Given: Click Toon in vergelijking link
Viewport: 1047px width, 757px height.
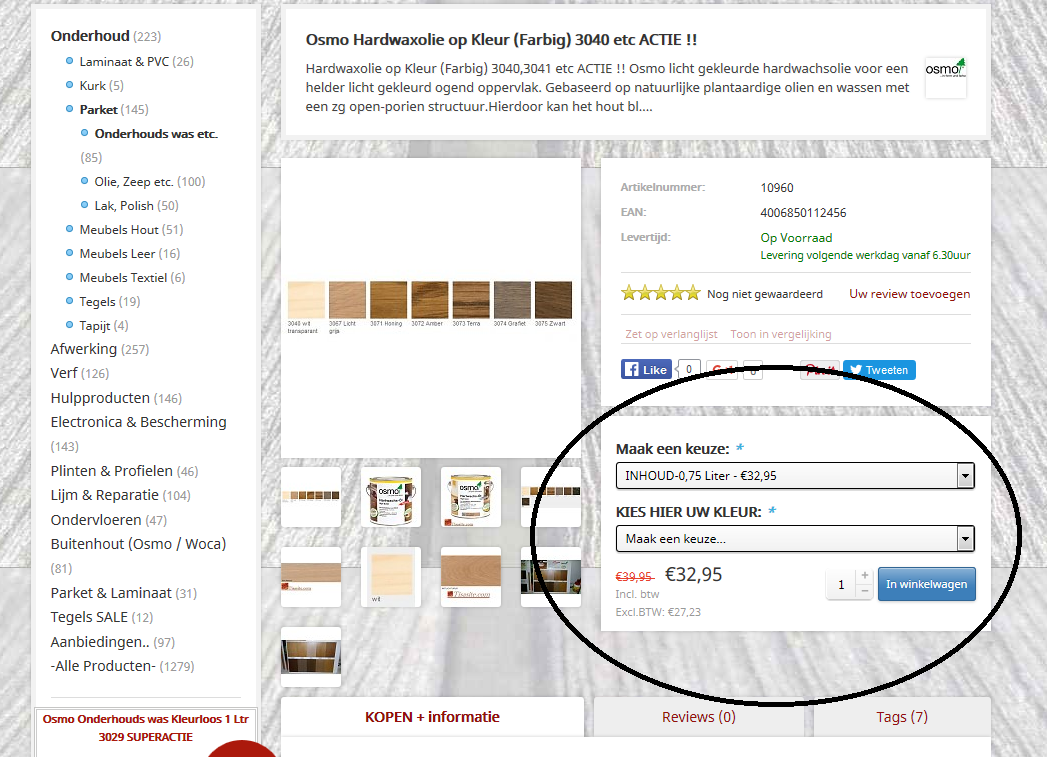Looking at the screenshot, I should (781, 334).
